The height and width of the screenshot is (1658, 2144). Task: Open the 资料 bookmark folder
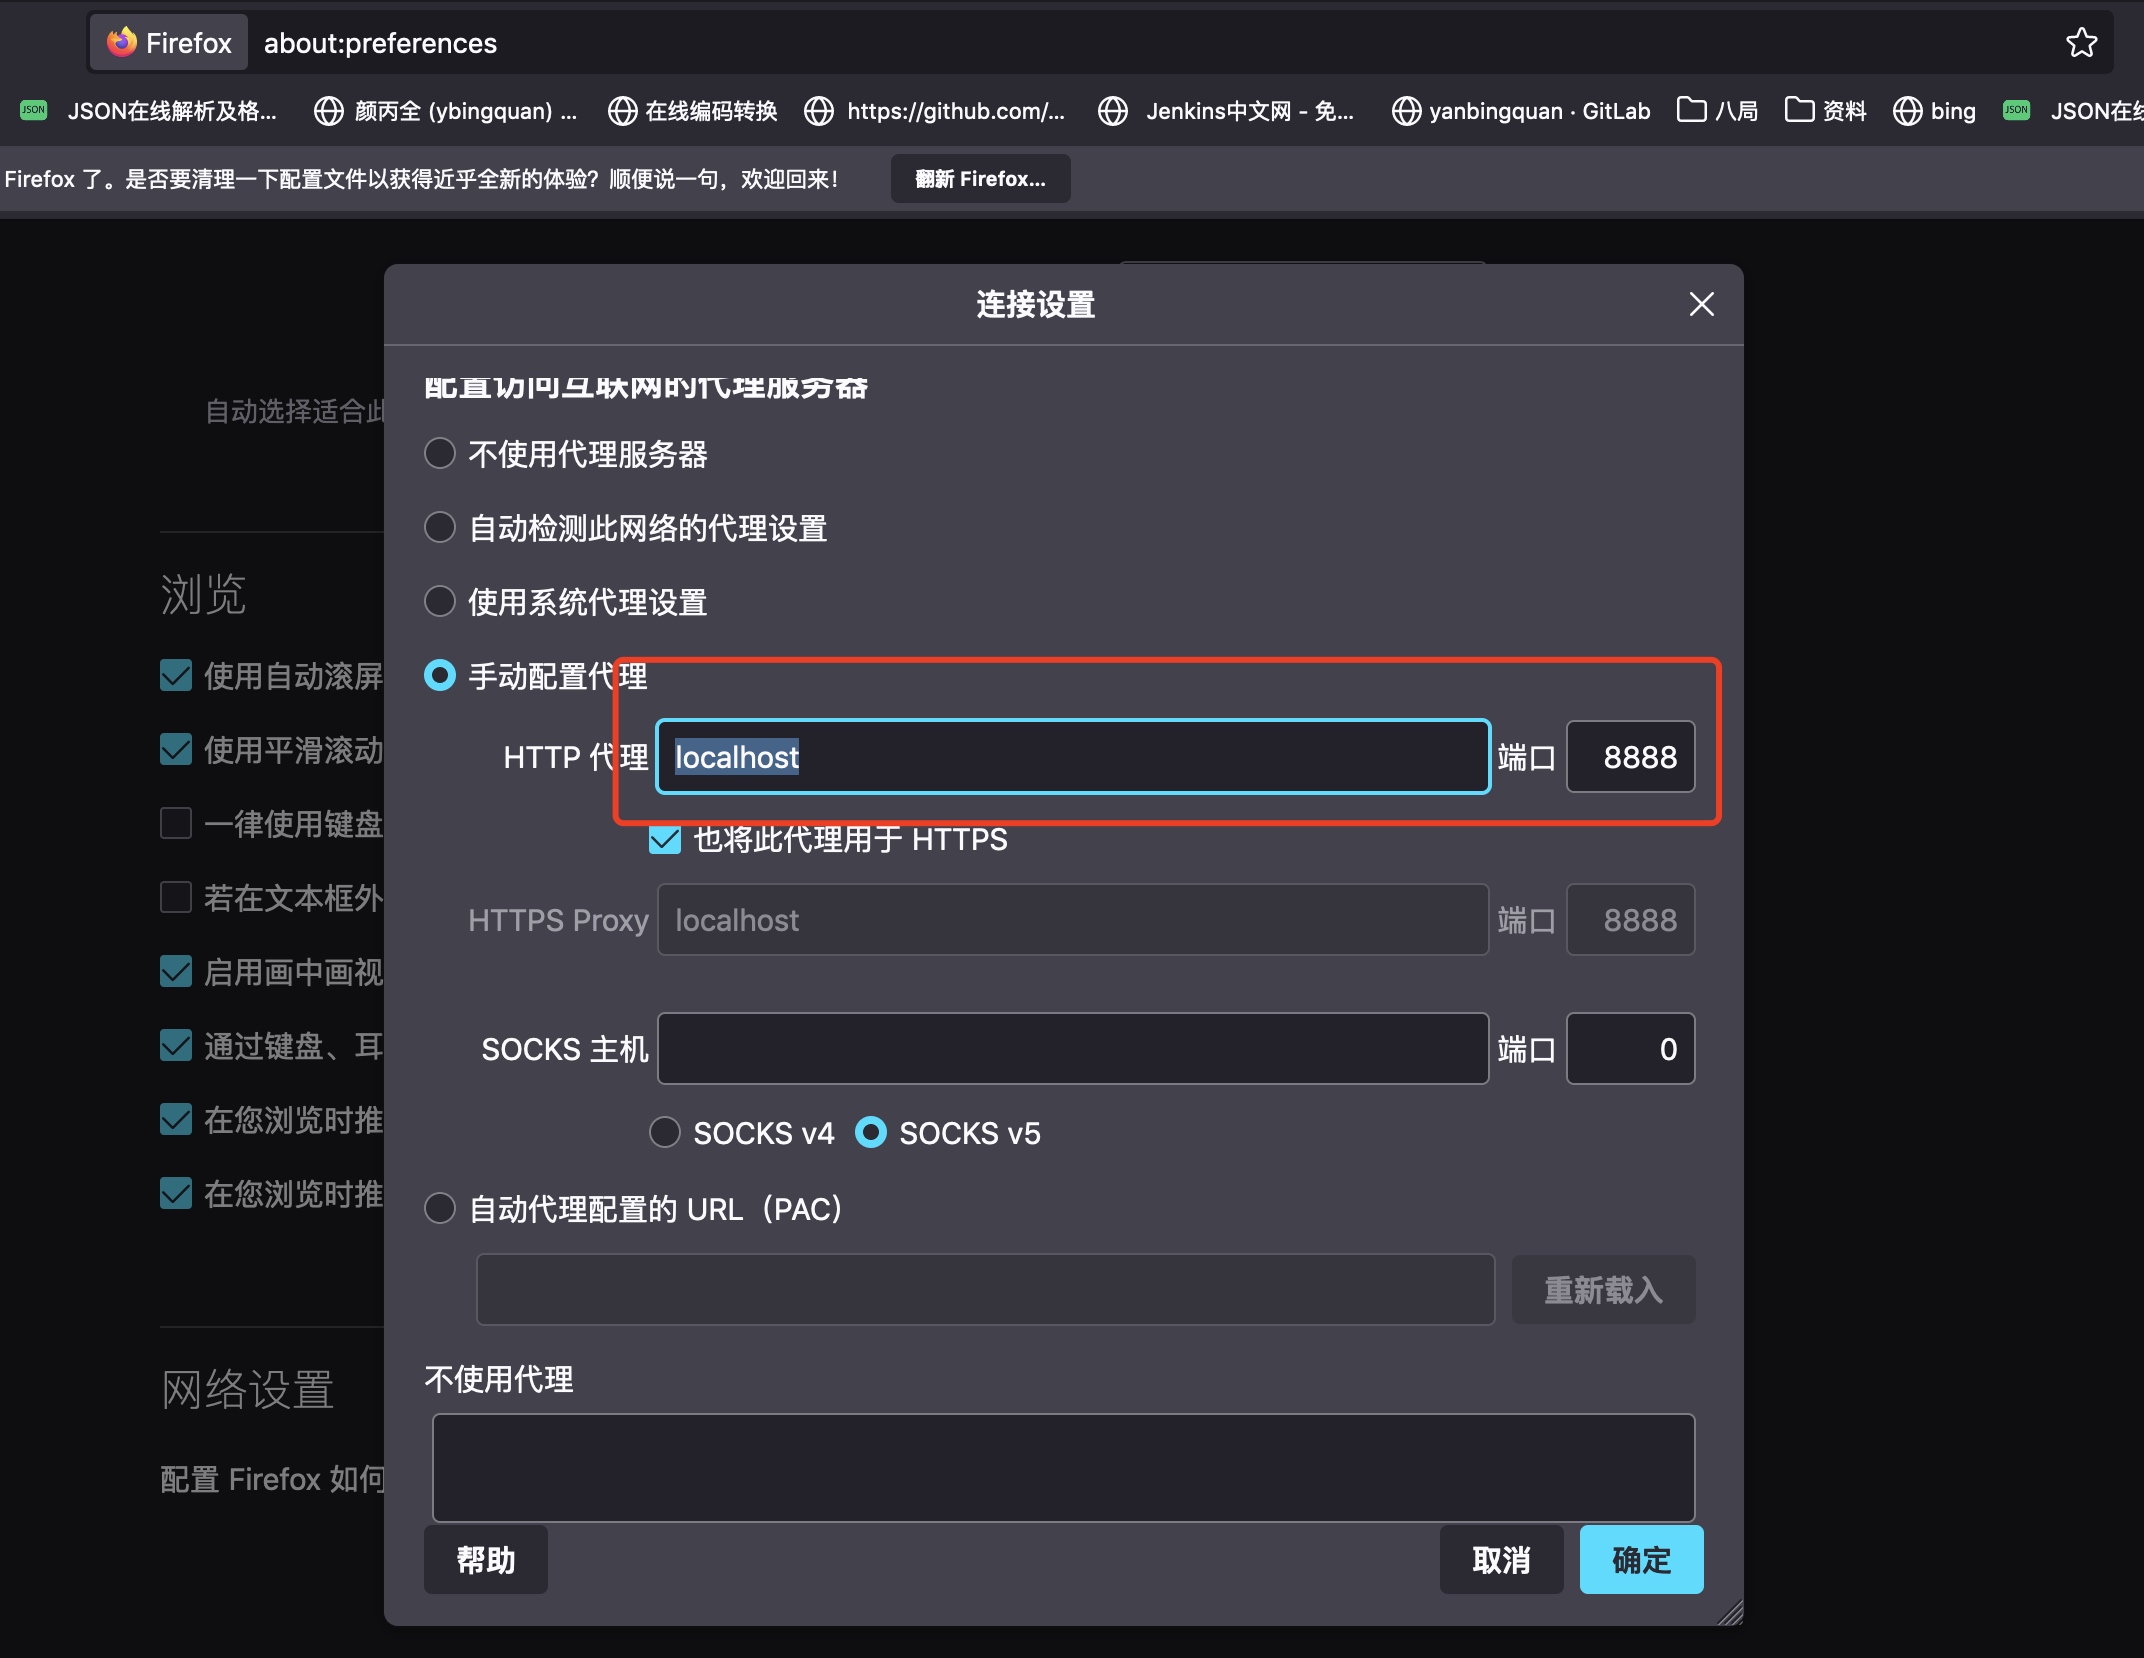pyautogui.click(x=1825, y=111)
